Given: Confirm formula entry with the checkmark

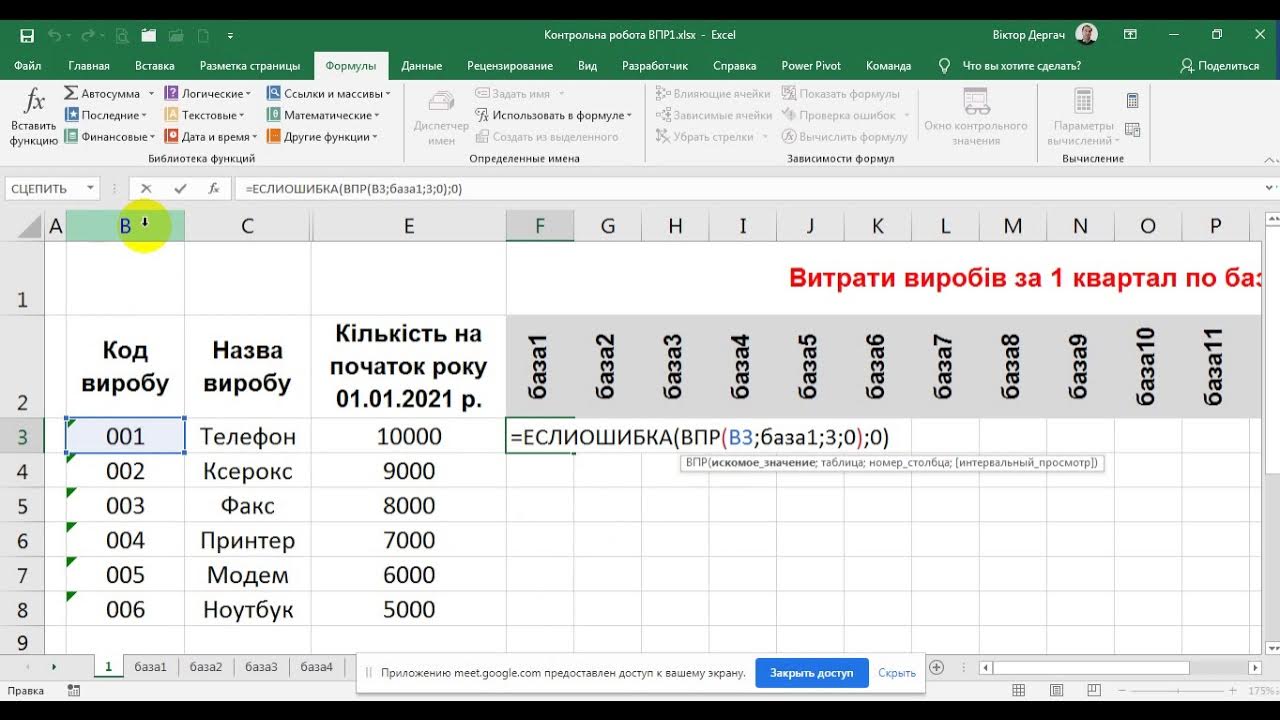Looking at the screenshot, I should pyautogui.click(x=180, y=188).
